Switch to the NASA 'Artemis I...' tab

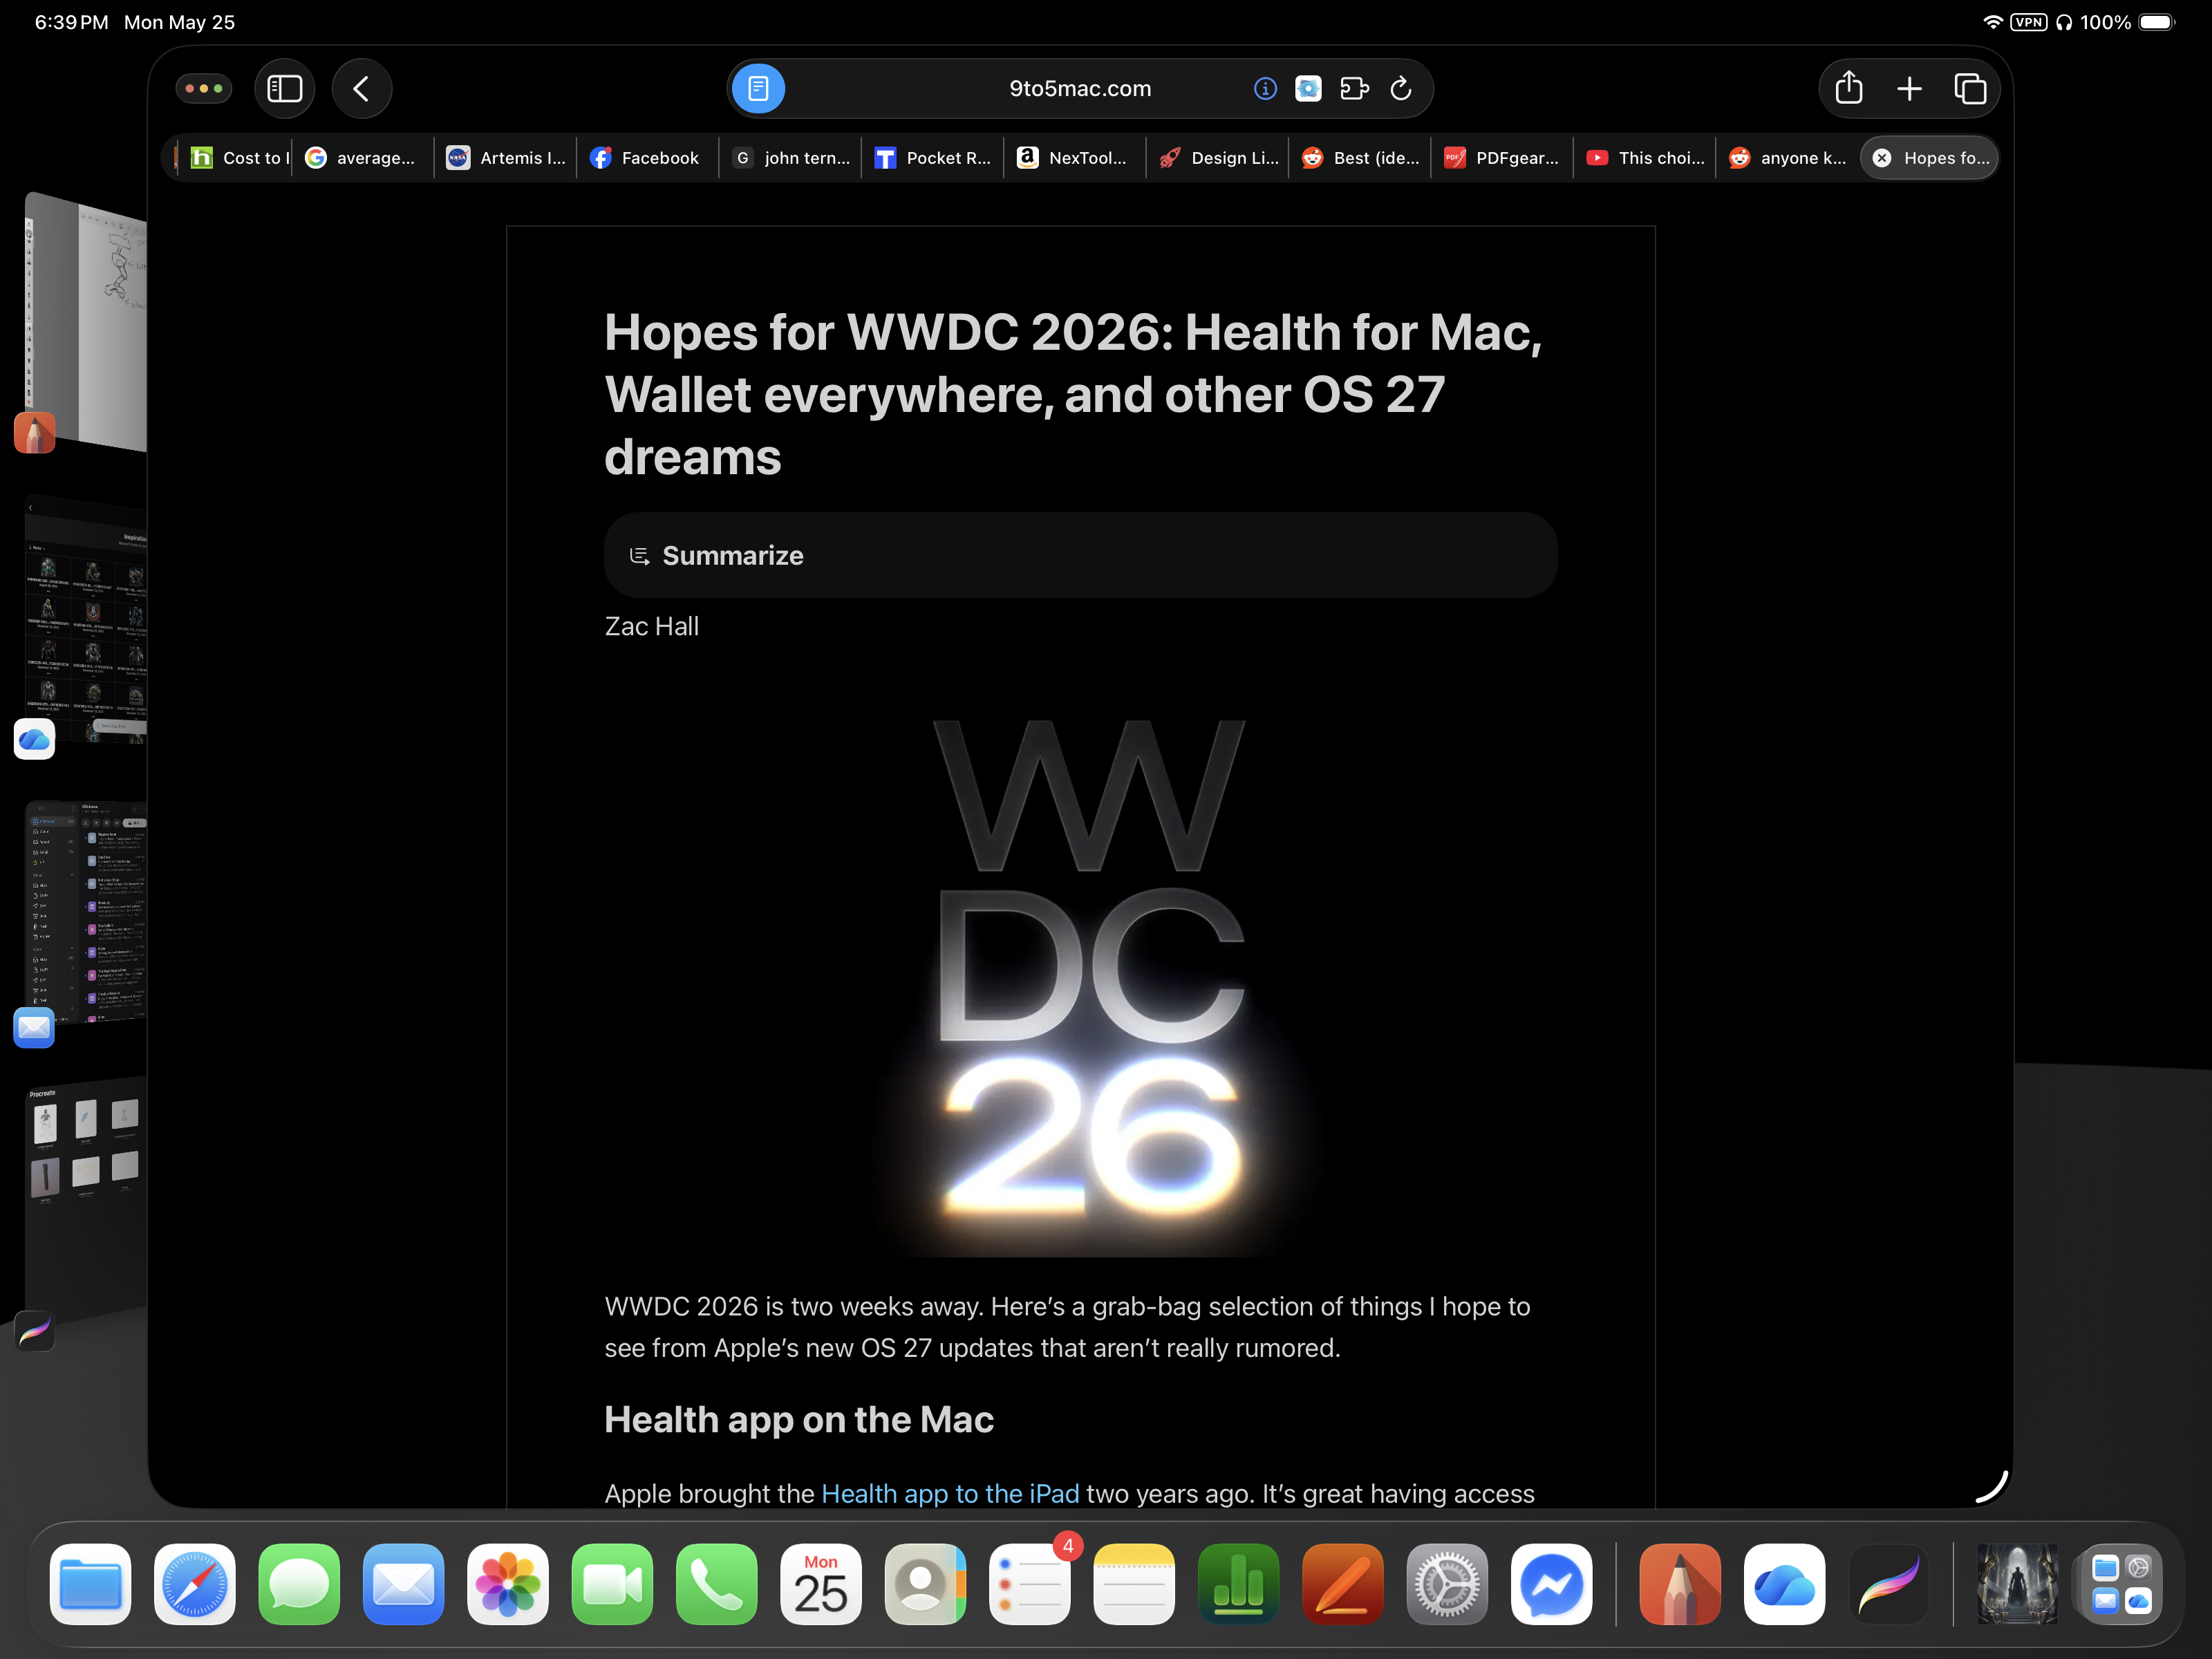[506, 158]
